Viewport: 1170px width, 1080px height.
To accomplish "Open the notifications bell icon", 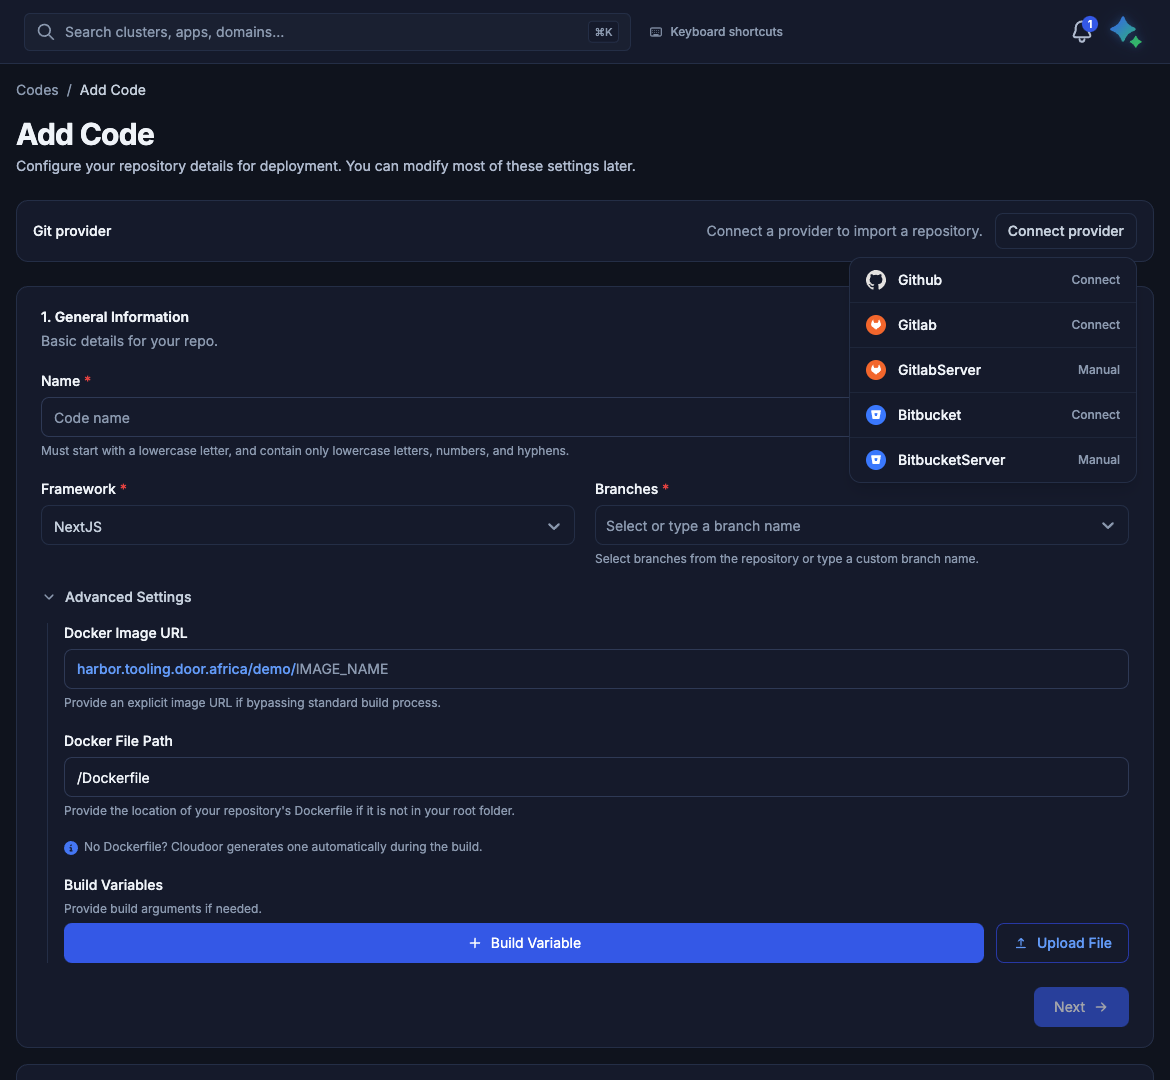I will [x=1081, y=32].
